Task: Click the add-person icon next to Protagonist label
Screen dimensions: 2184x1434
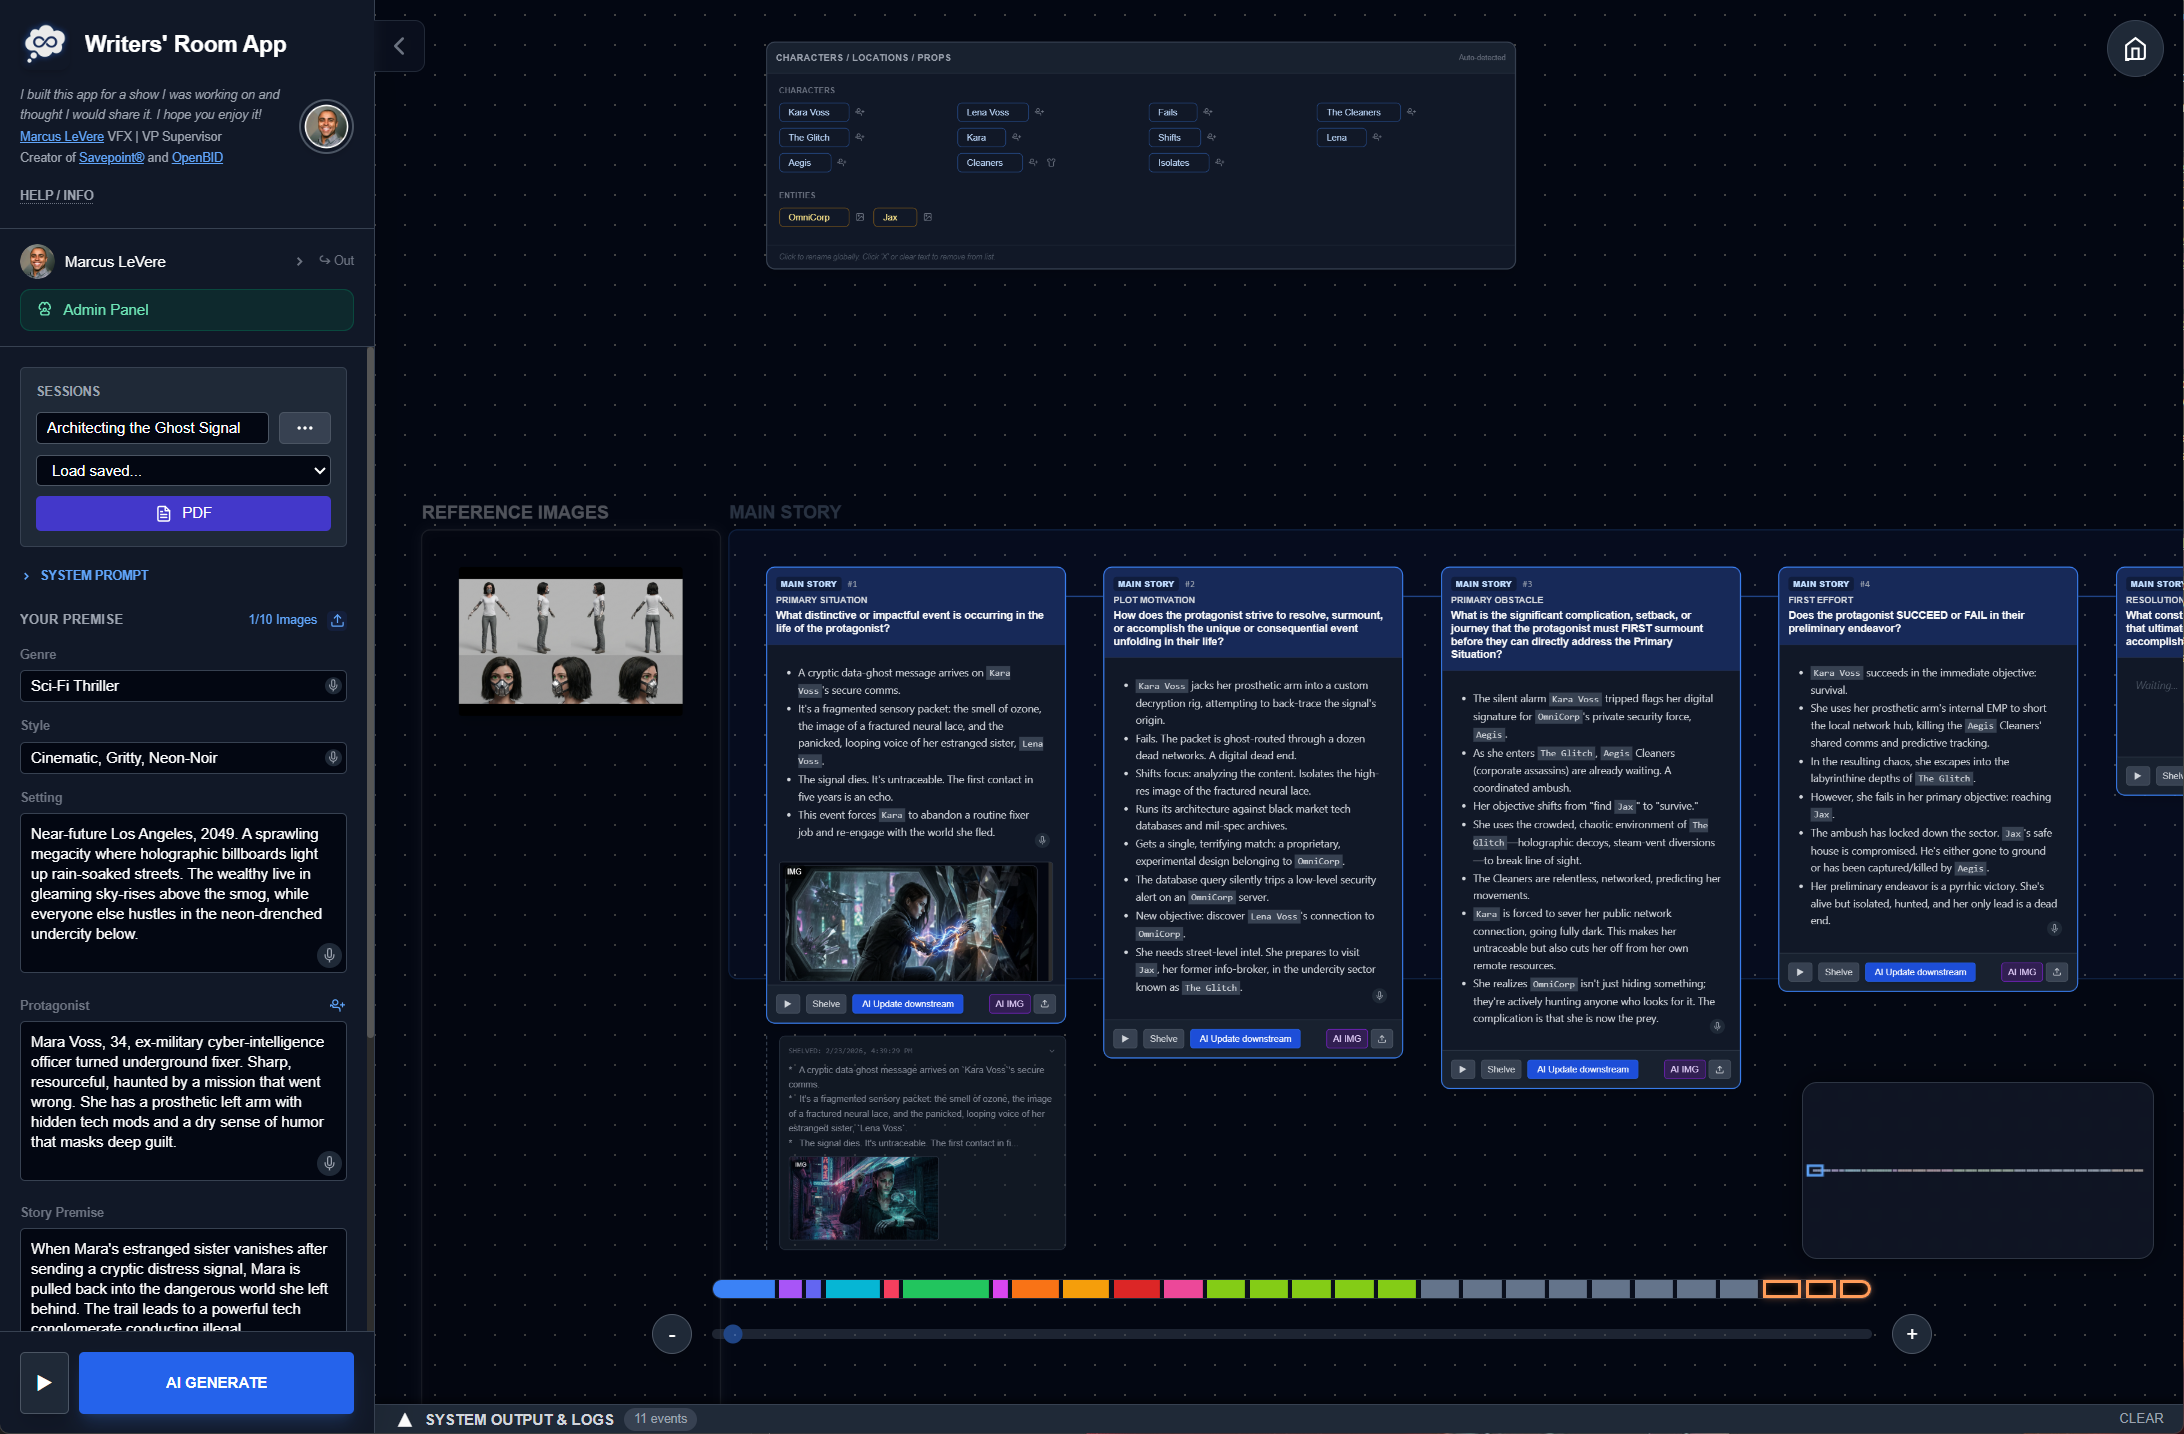Action: pos(337,1005)
